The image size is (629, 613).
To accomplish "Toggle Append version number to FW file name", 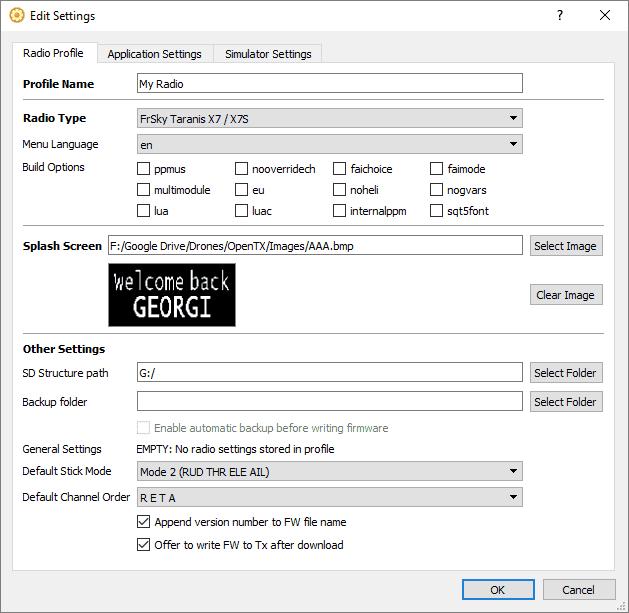I will click(x=143, y=522).
